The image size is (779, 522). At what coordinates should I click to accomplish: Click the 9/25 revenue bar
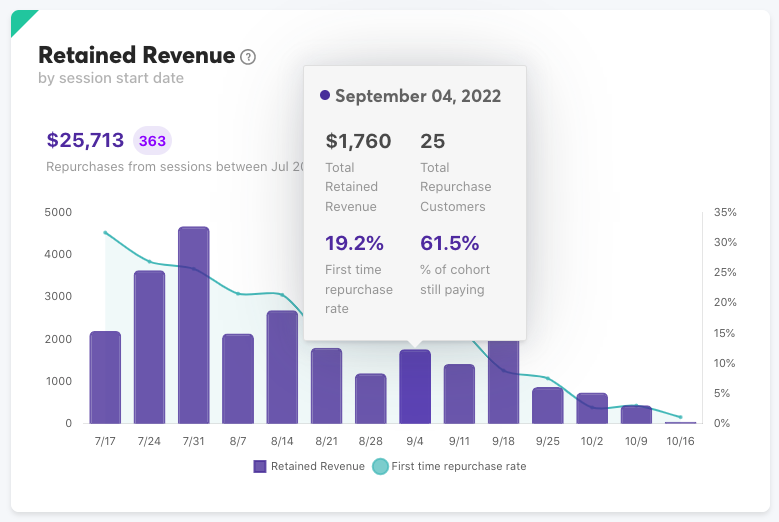[x=547, y=405]
